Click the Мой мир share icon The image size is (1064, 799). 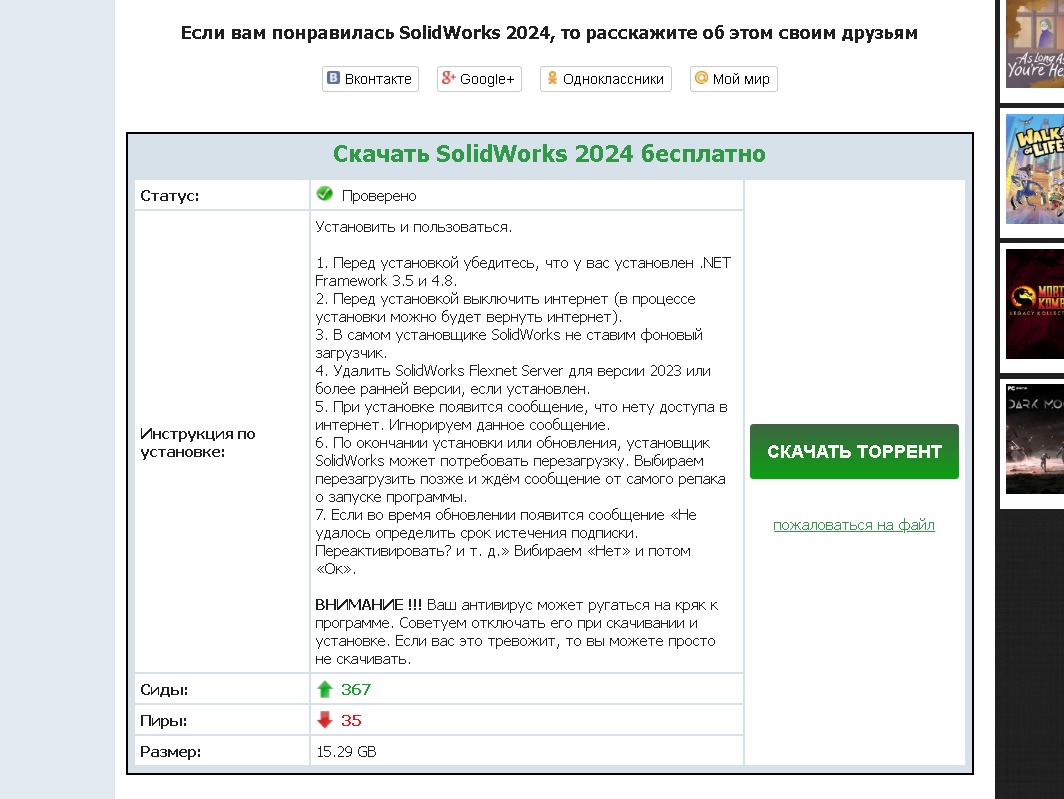(701, 79)
